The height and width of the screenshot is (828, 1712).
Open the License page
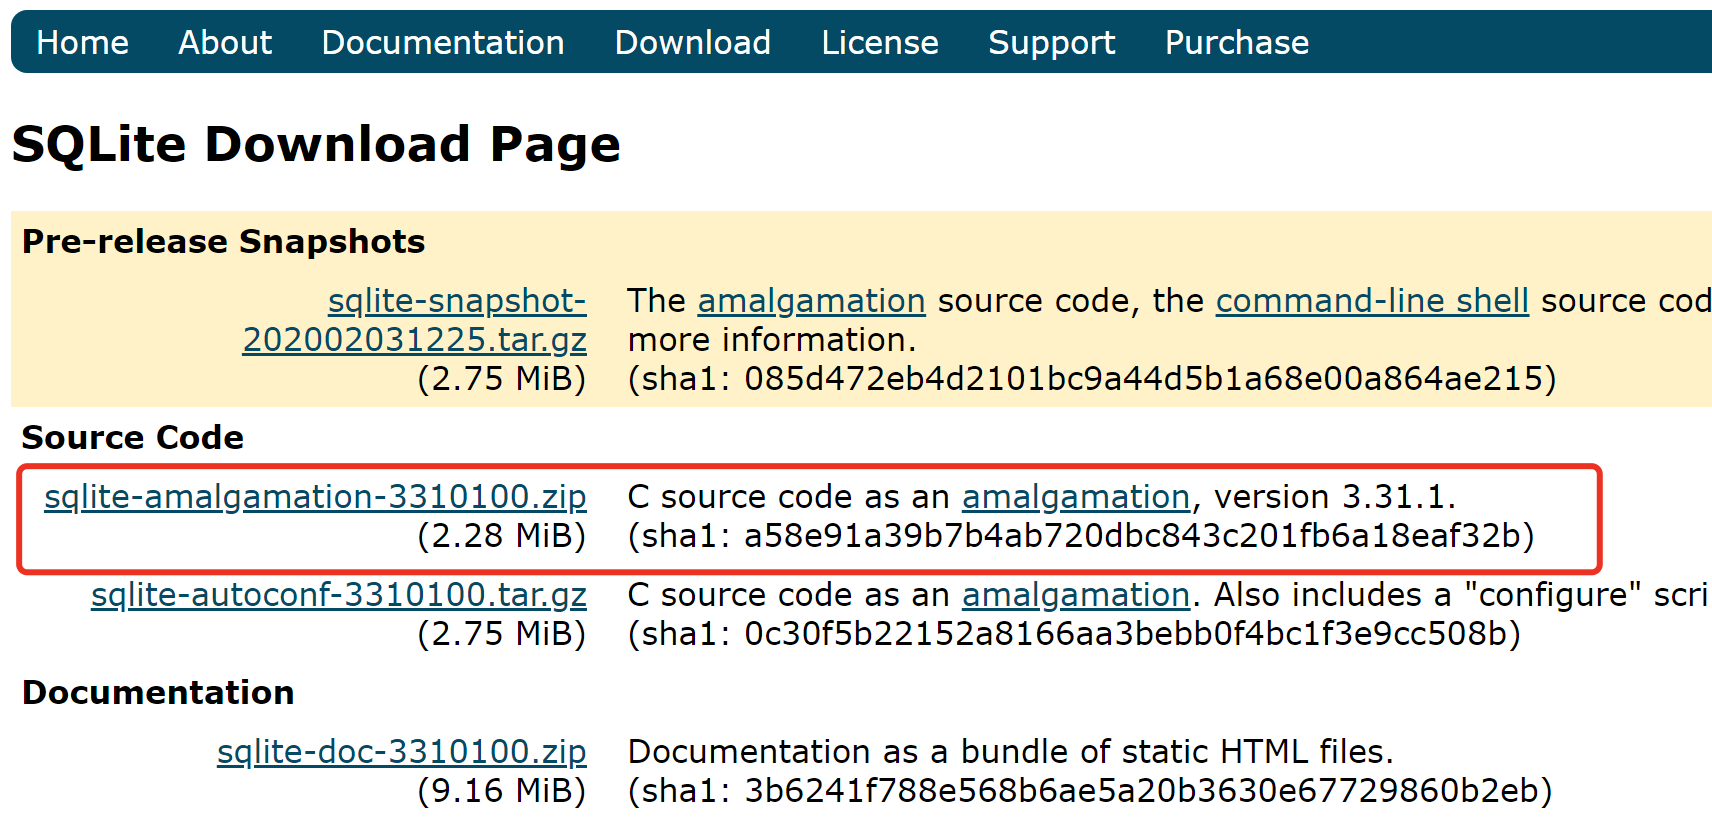point(880,43)
